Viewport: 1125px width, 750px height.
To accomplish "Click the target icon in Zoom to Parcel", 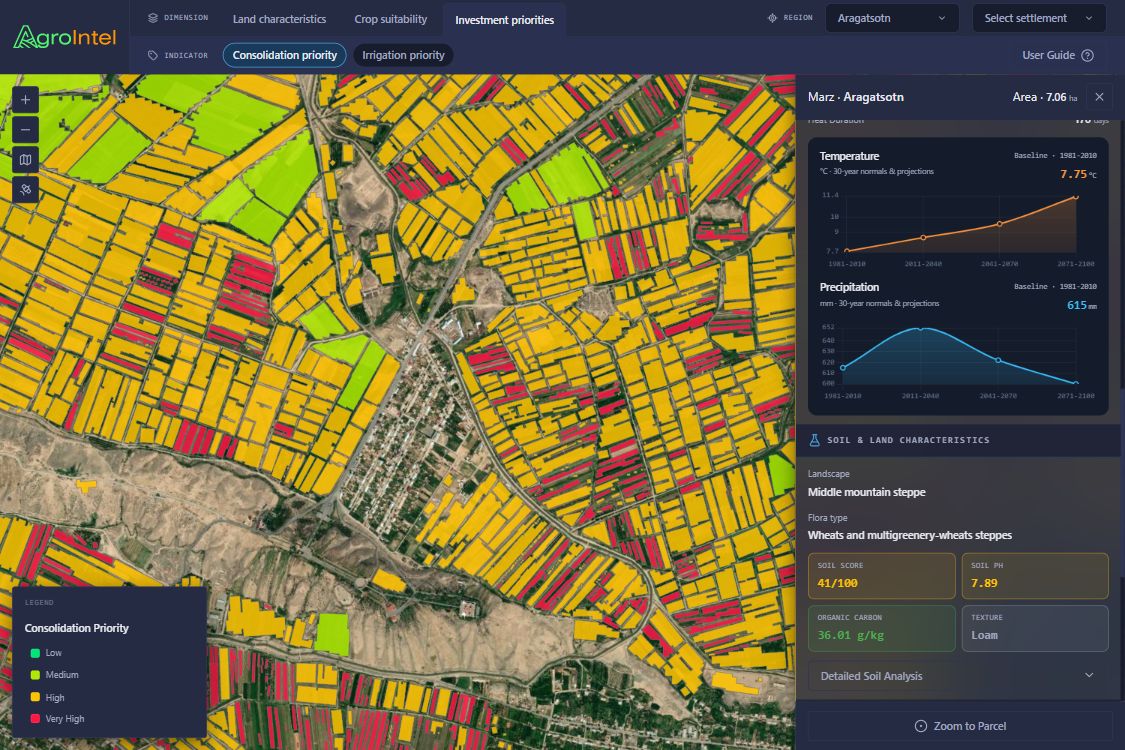I will [x=921, y=726].
